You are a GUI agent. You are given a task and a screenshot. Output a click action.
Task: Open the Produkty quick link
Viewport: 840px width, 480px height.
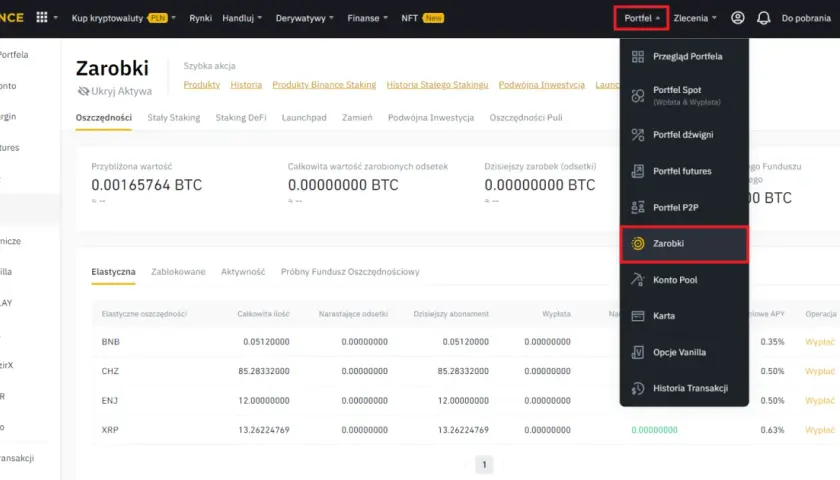(201, 85)
